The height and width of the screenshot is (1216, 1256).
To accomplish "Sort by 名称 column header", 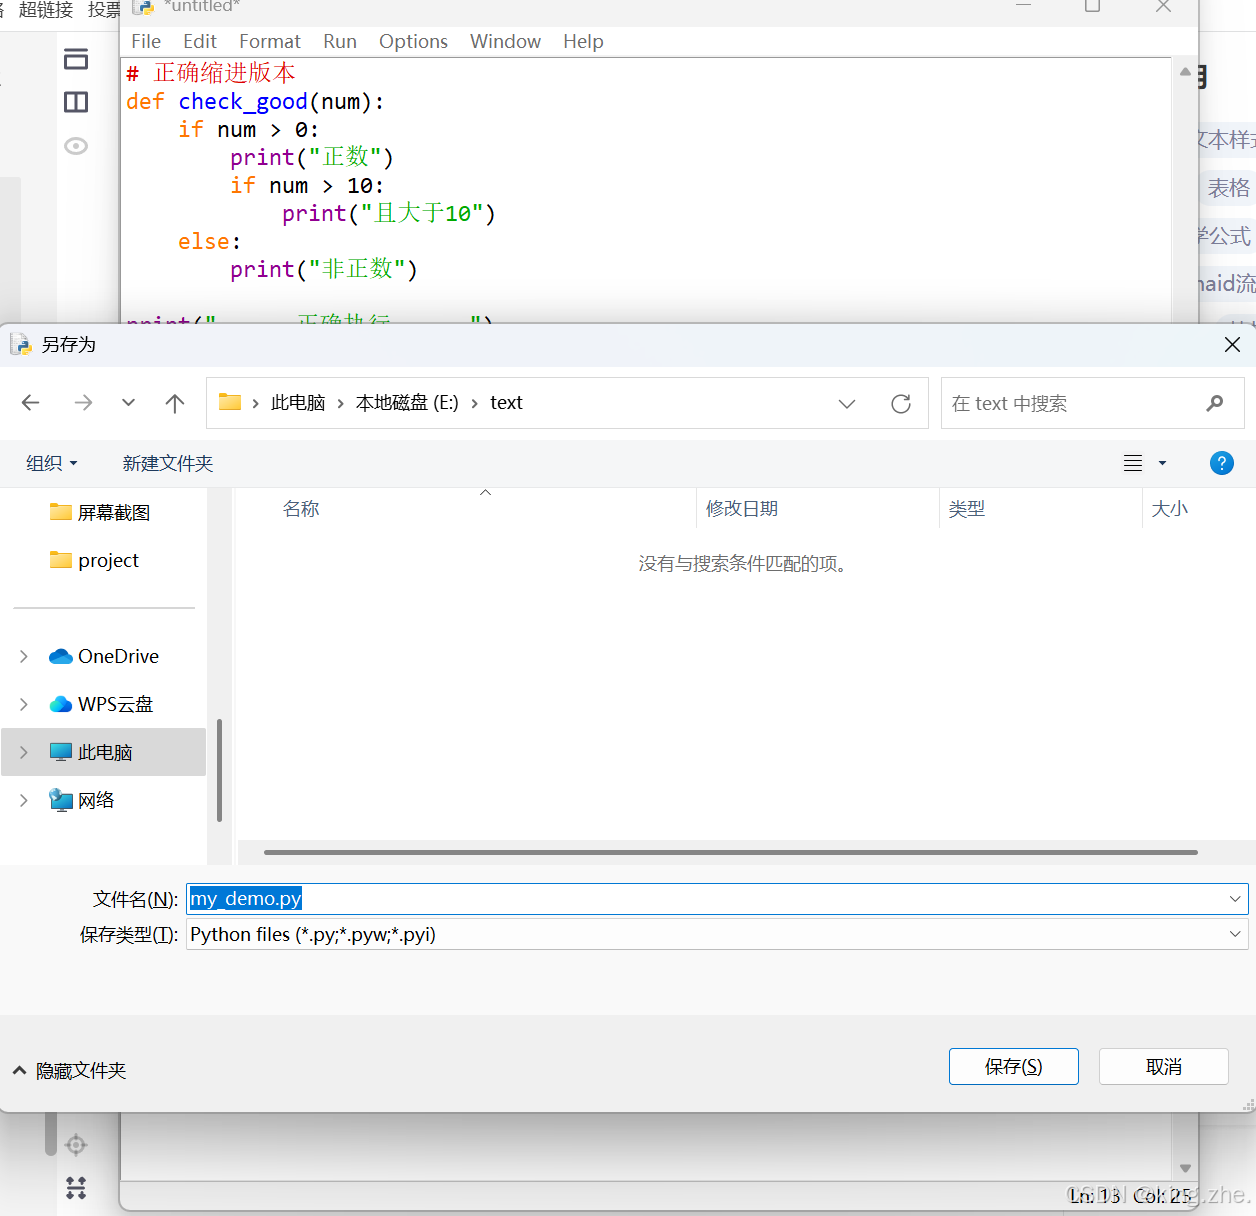I will (301, 509).
